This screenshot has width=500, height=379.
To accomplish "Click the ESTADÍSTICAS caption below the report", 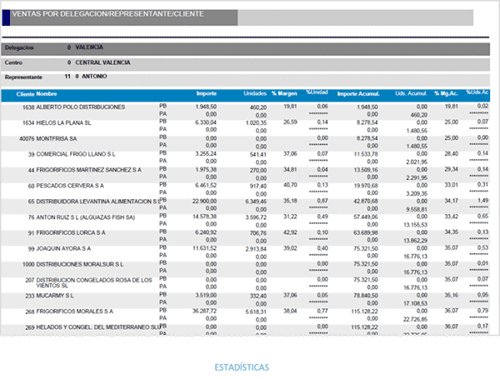I will pos(242,367).
